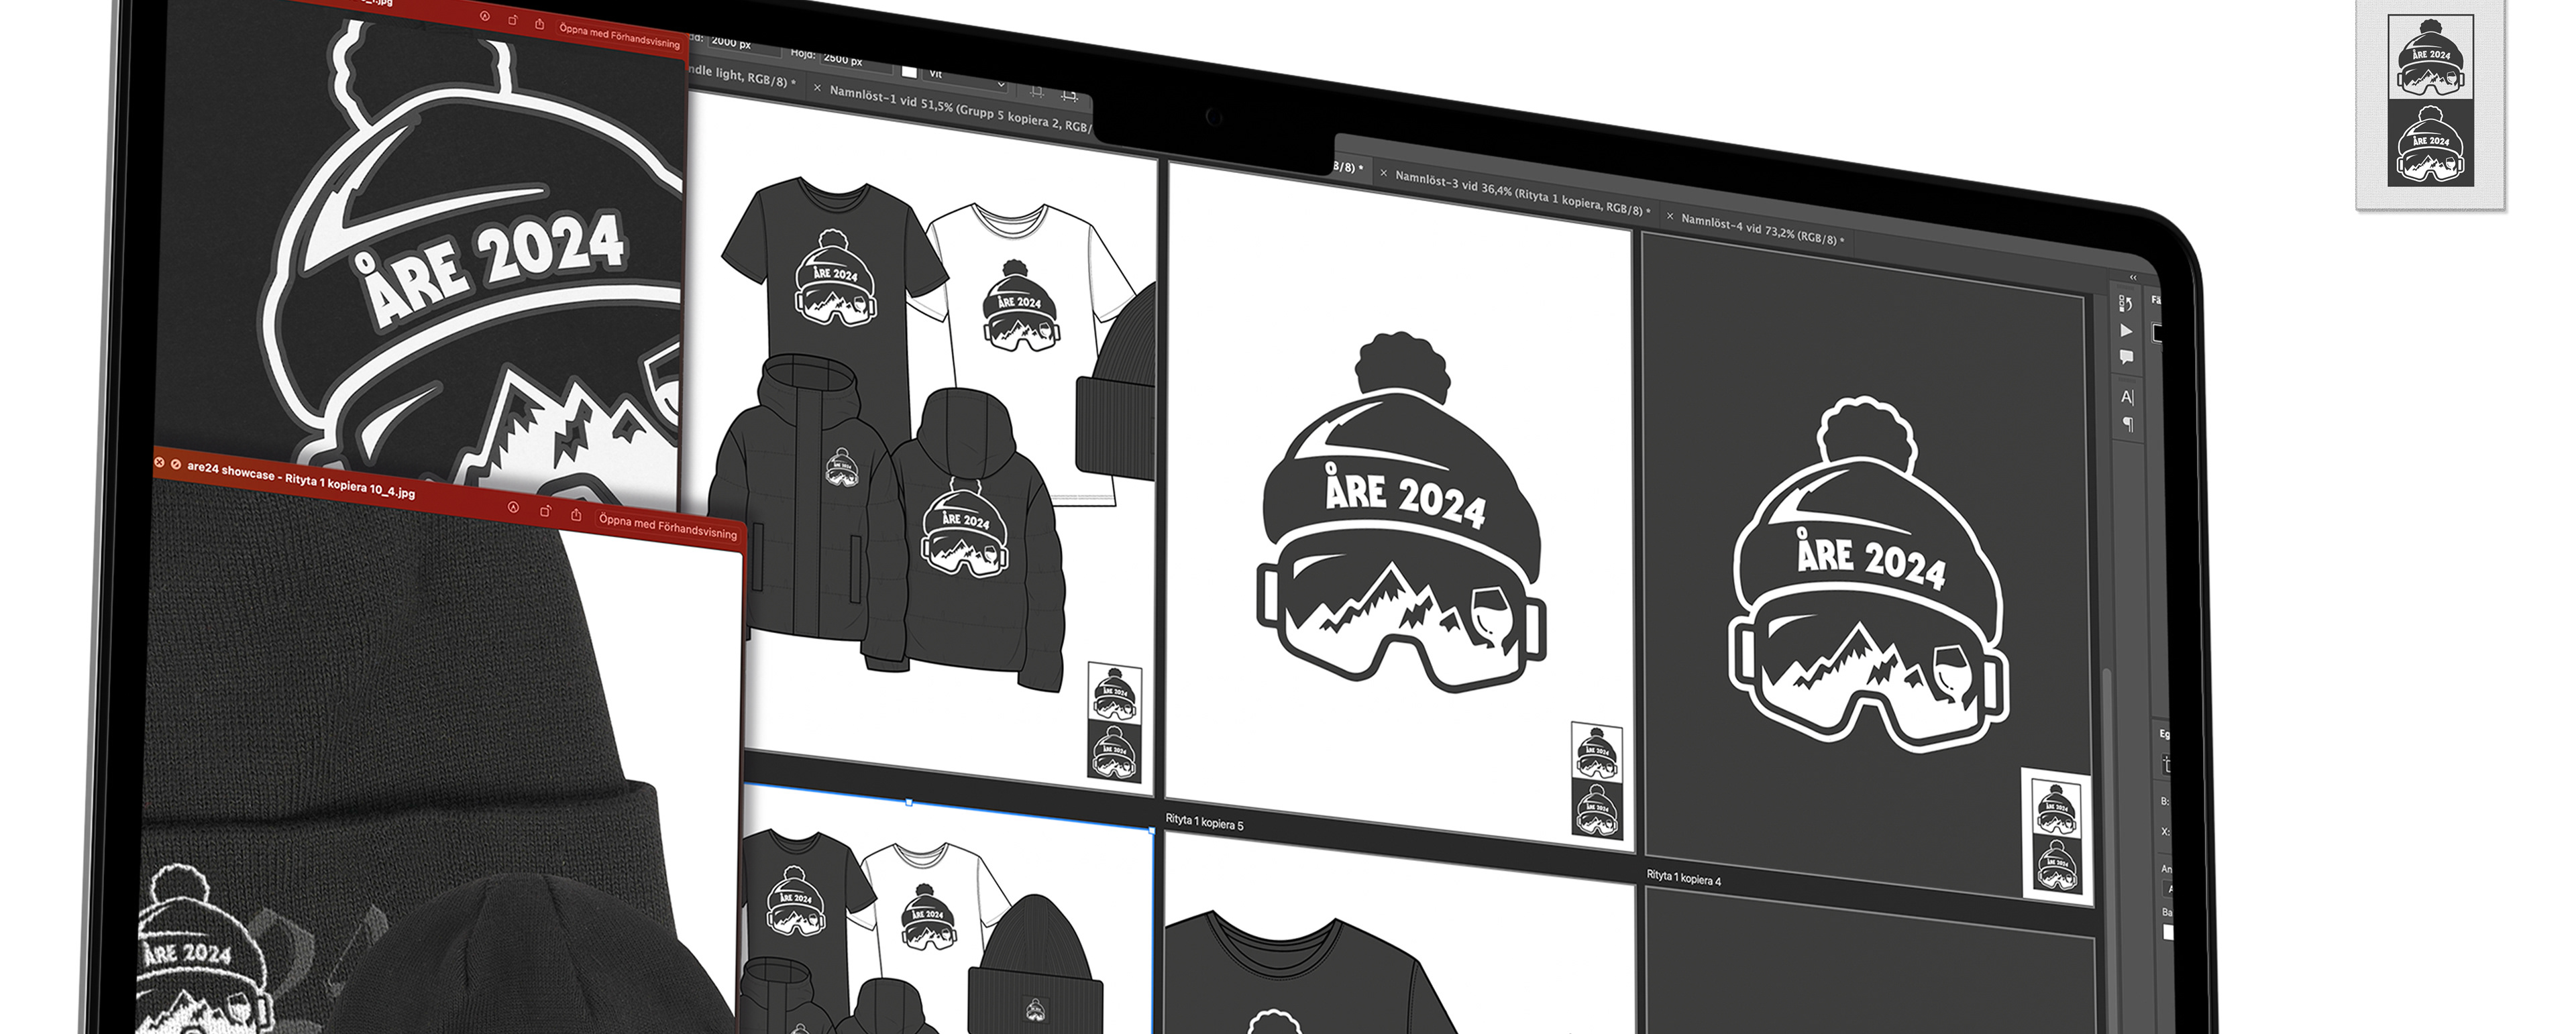Click full-screen button beside are24 showcase title
2576x1034 pixels.
pos(176,464)
